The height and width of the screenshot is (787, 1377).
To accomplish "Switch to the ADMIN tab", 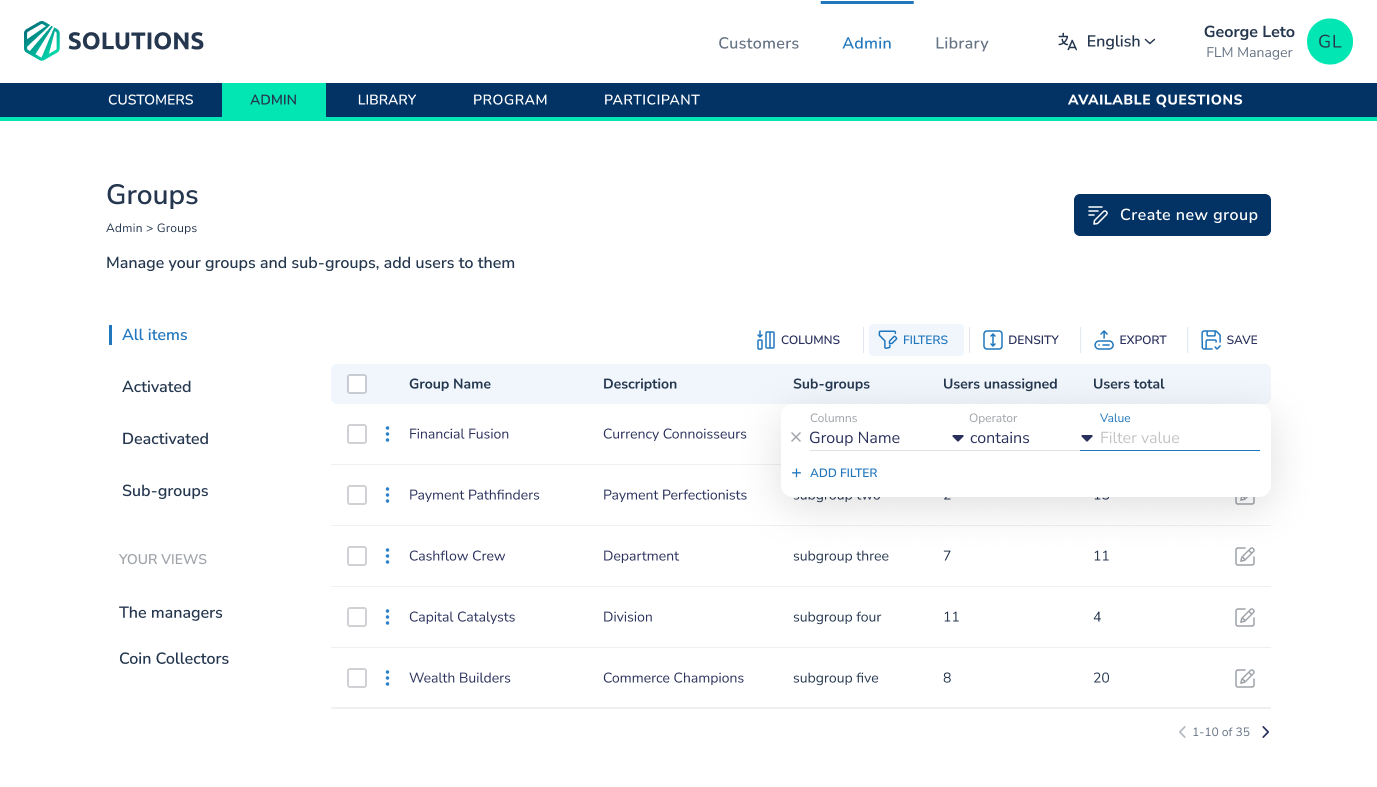I will click(x=274, y=100).
